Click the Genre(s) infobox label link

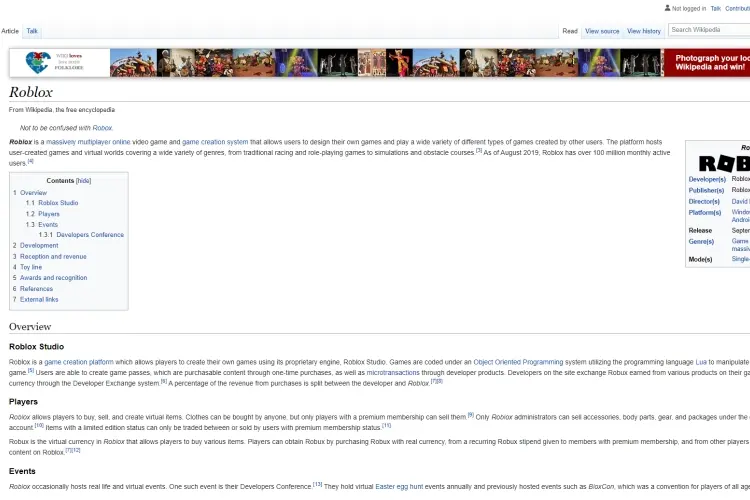[701, 242]
